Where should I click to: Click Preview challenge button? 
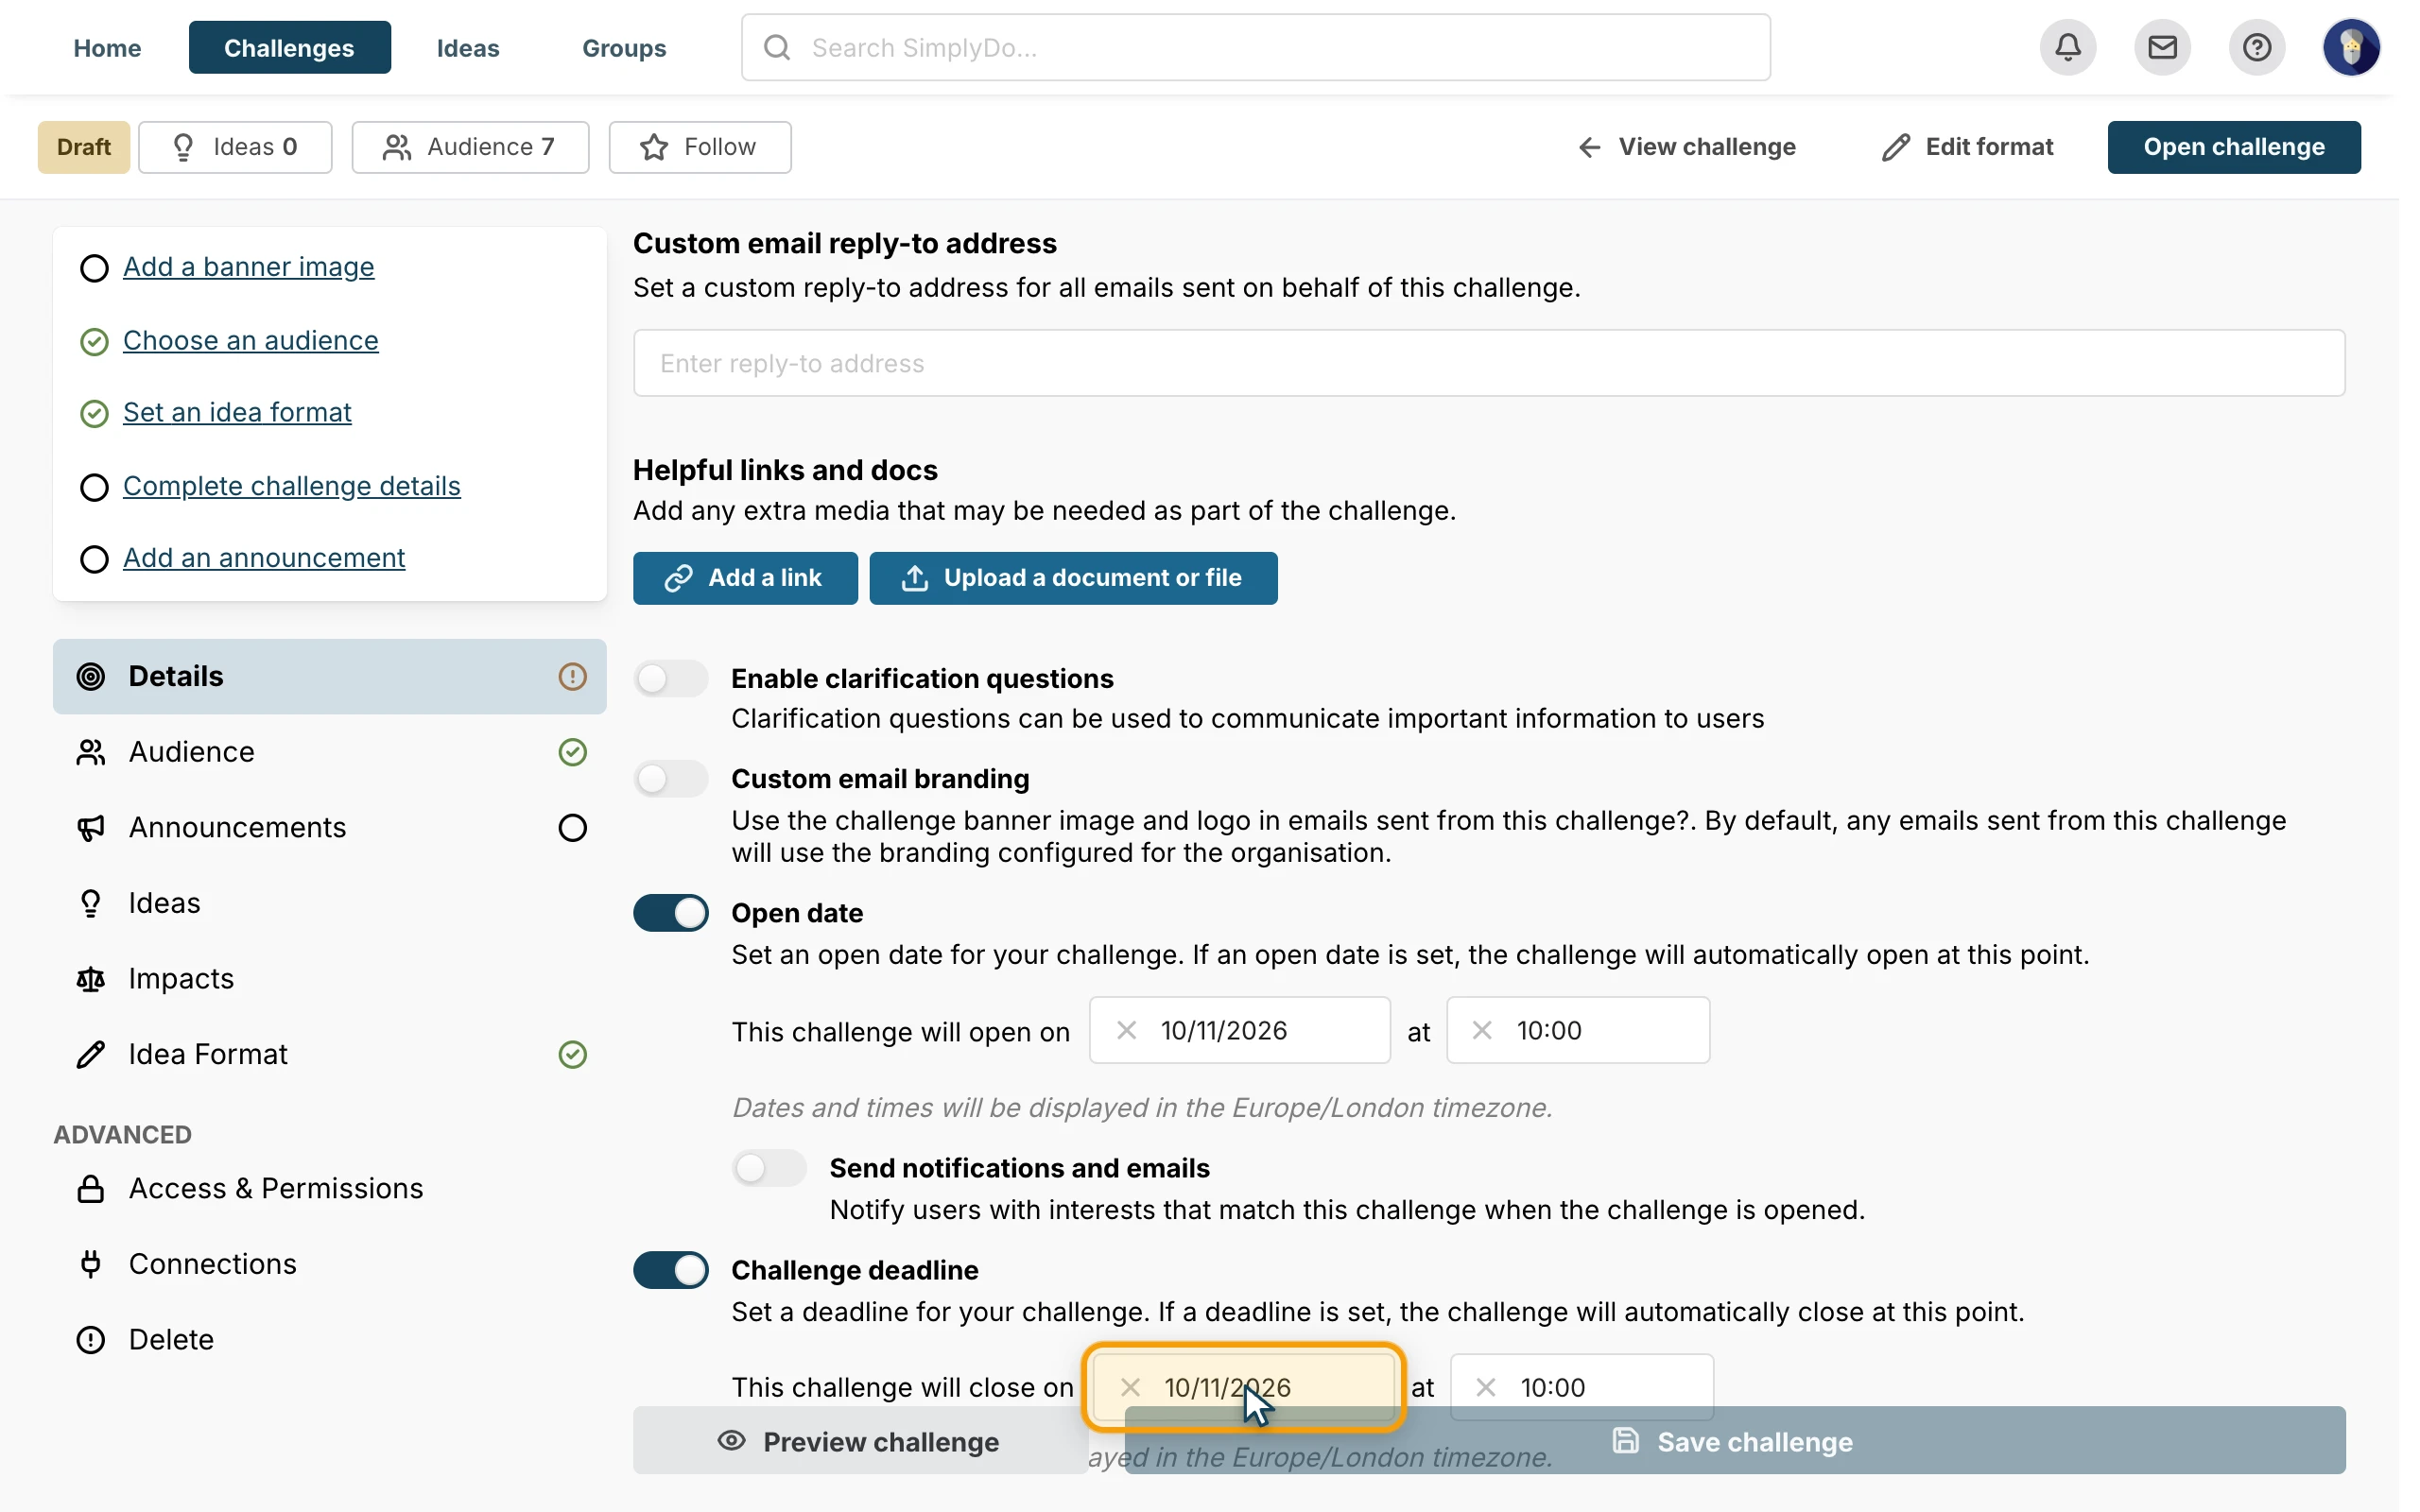point(861,1441)
